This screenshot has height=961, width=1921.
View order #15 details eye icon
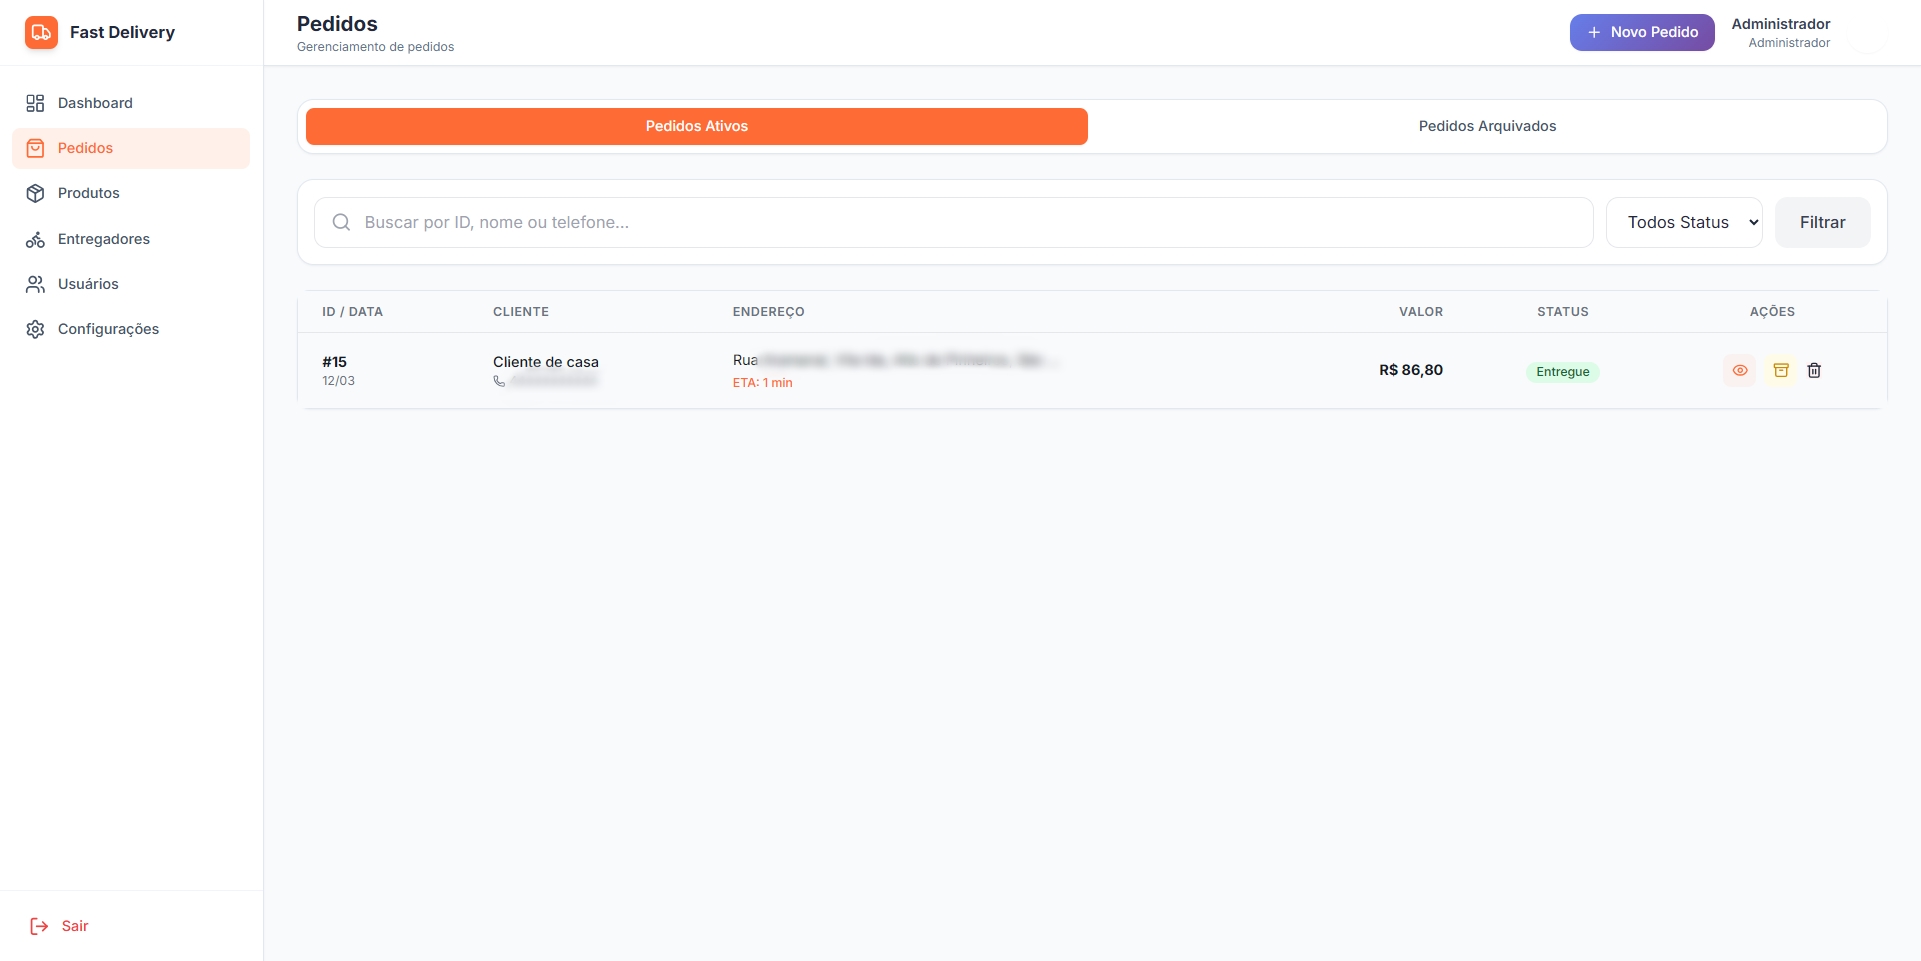1739,370
